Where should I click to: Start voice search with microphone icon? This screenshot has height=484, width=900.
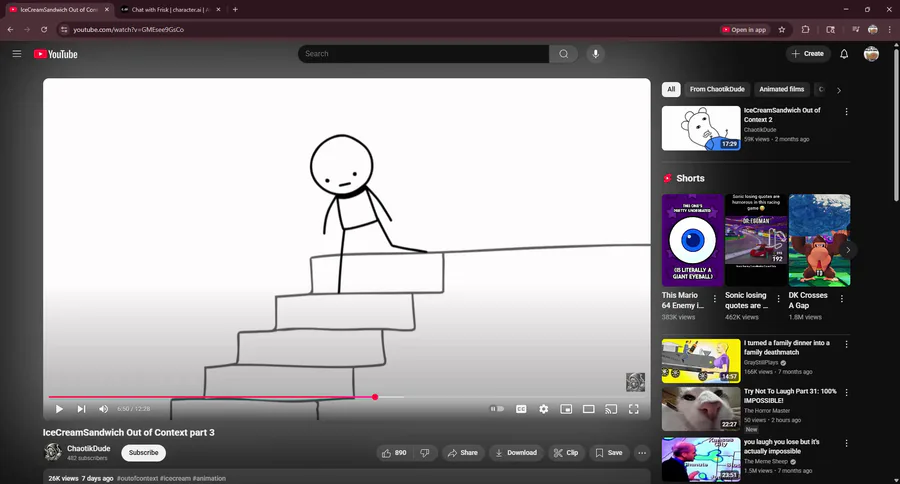[595, 54]
